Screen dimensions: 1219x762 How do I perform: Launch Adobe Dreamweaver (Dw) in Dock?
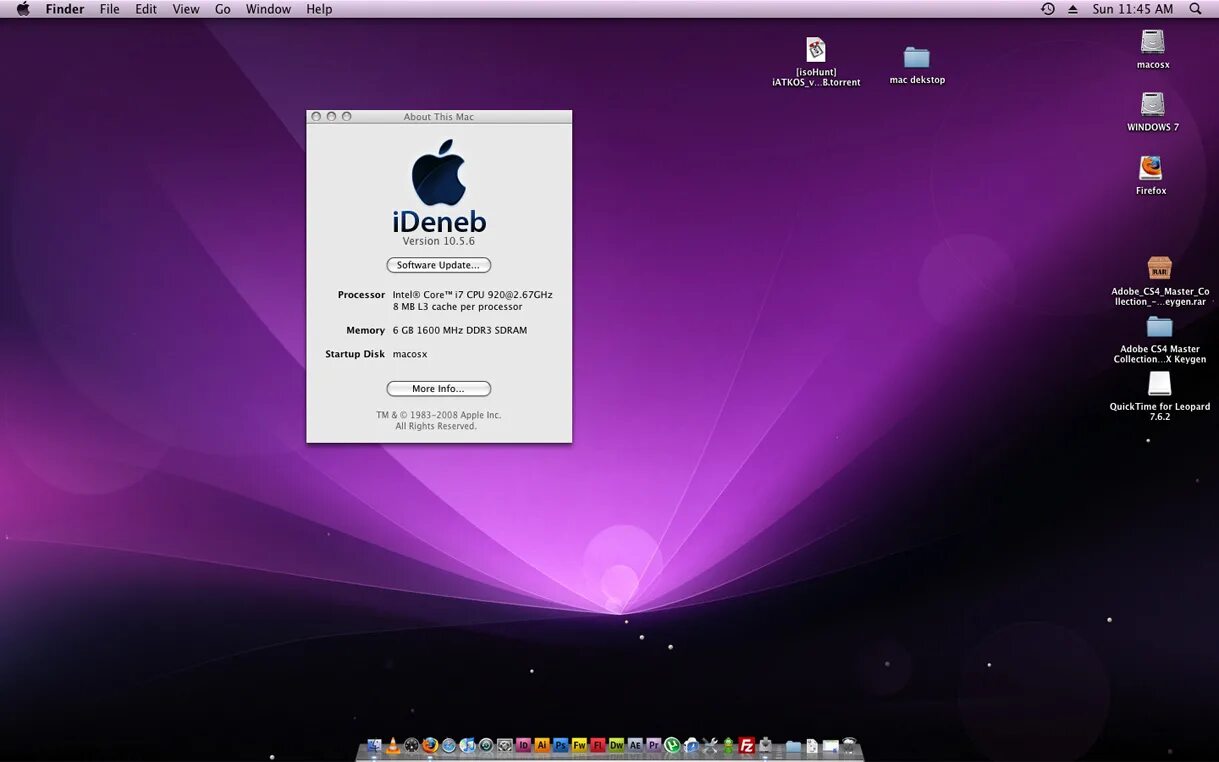tap(616, 746)
